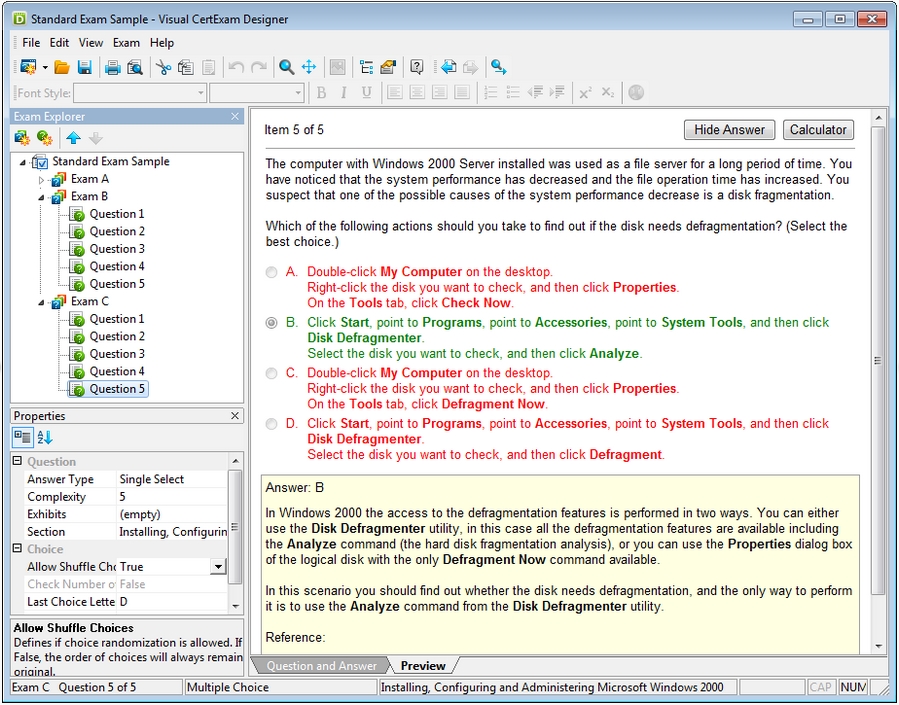Screen dimensions: 899x705
Task: Click the Complexity value field
Action: 171,496
